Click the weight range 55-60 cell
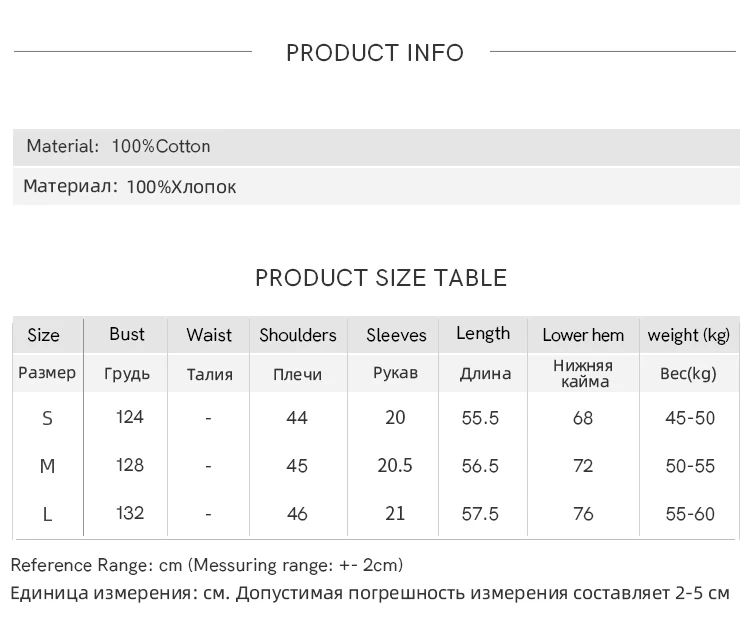The height and width of the screenshot is (630, 750). click(690, 514)
